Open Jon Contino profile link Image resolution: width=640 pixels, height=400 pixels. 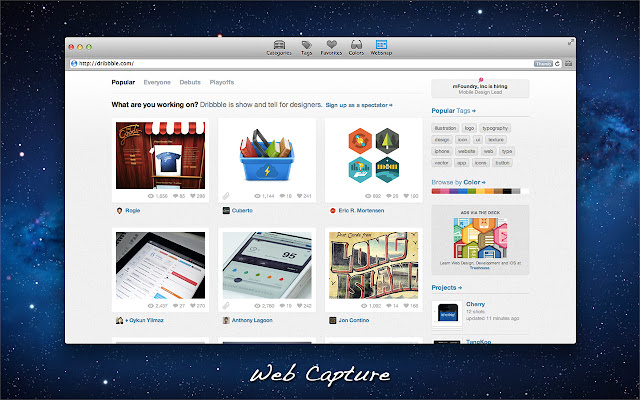point(354,320)
